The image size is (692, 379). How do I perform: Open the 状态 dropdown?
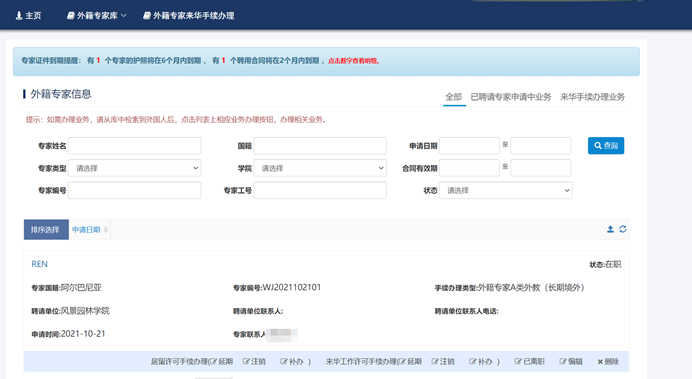click(x=506, y=190)
